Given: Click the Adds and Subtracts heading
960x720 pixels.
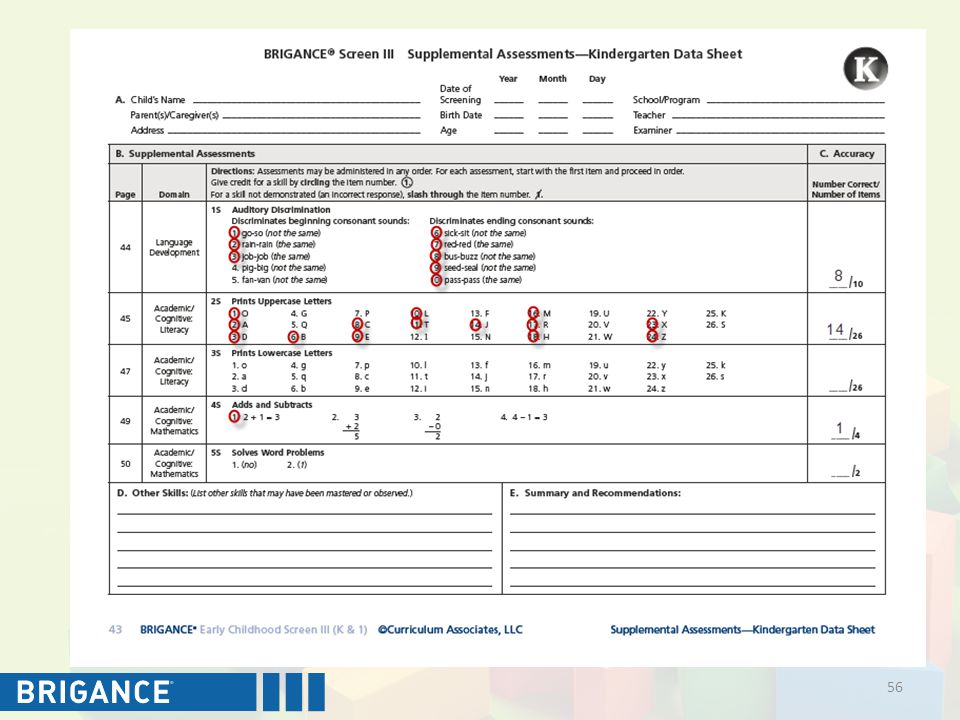Looking at the screenshot, I should coord(272,405).
